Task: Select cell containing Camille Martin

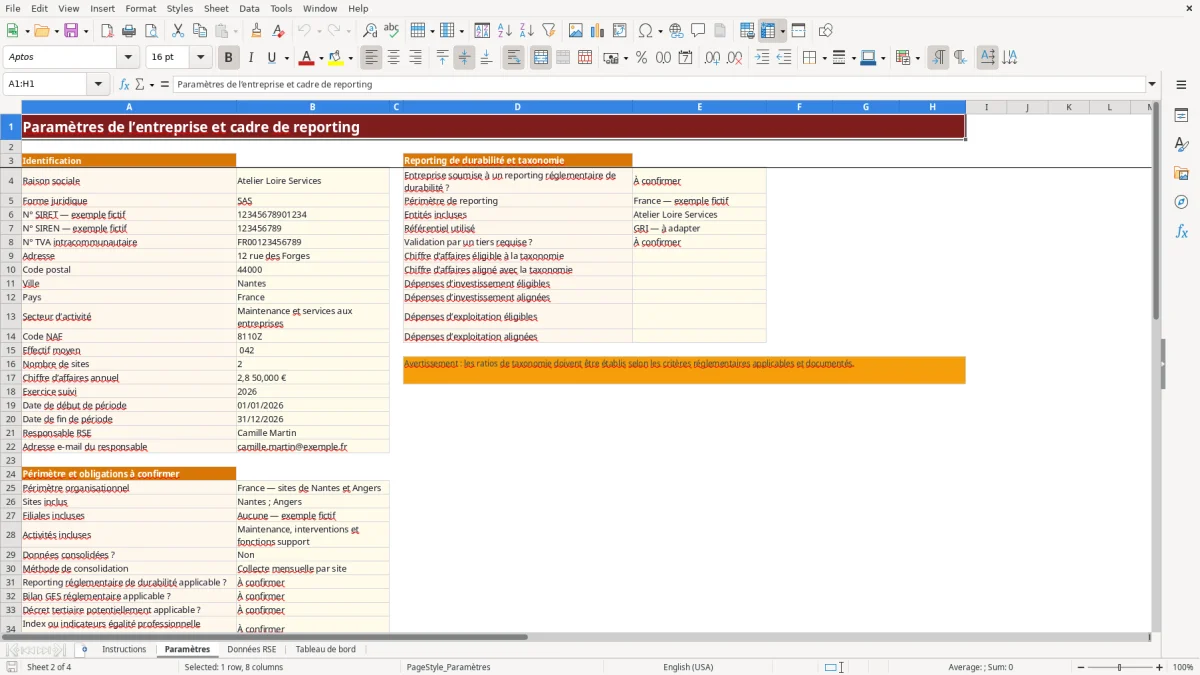Action: pyautogui.click(x=312, y=433)
